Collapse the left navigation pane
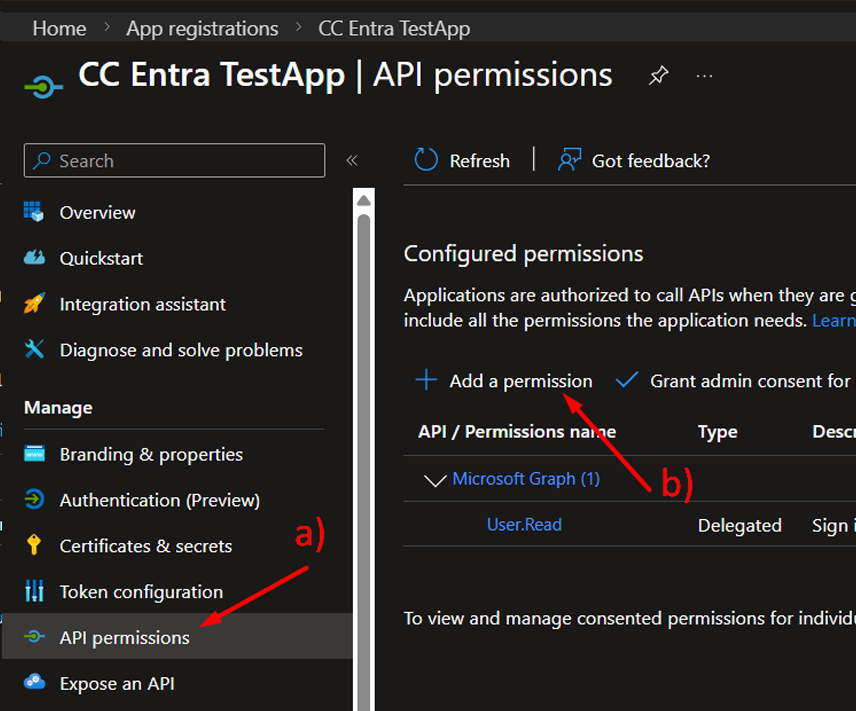 (351, 160)
